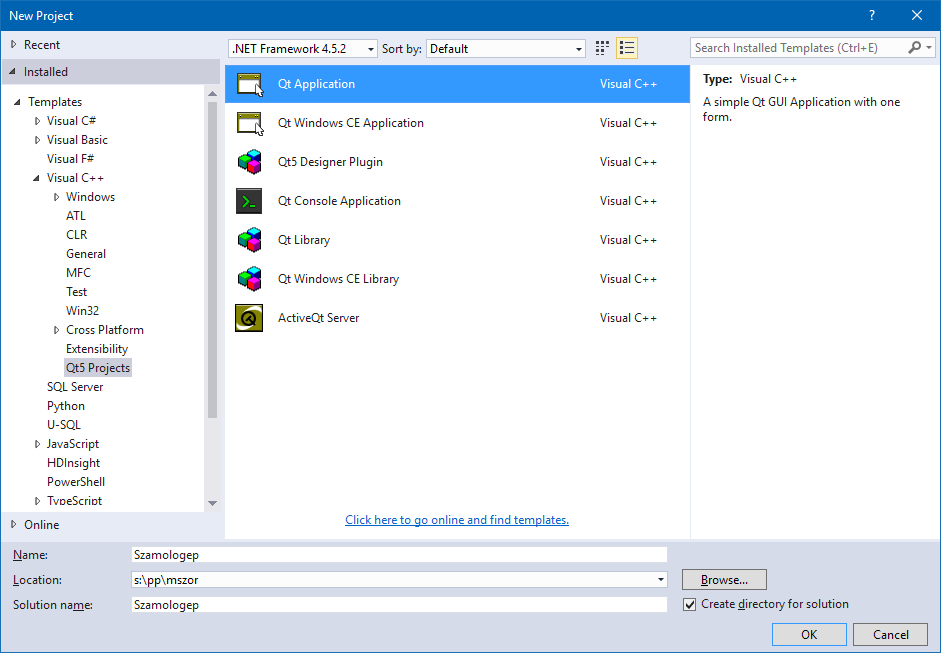Select the Qt5 Designer Plugin cubes icon
941x653 pixels.
point(250,162)
